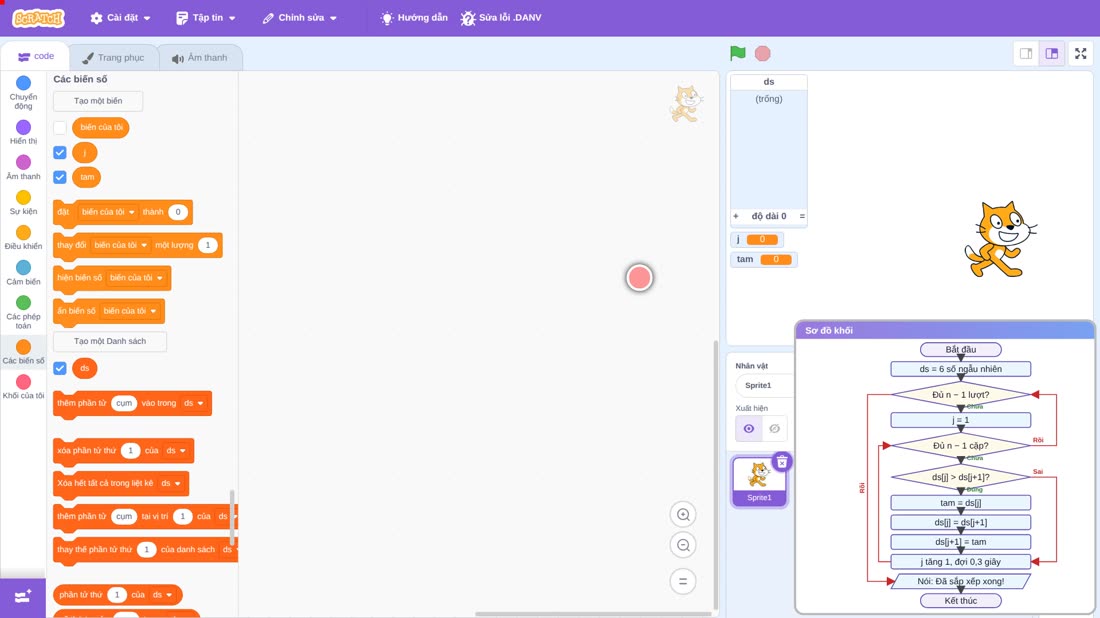Image resolution: width=1100 pixels, height=618 pixels.
Task: Open the Chỉnh sửa menu
Action: point(300,18)
